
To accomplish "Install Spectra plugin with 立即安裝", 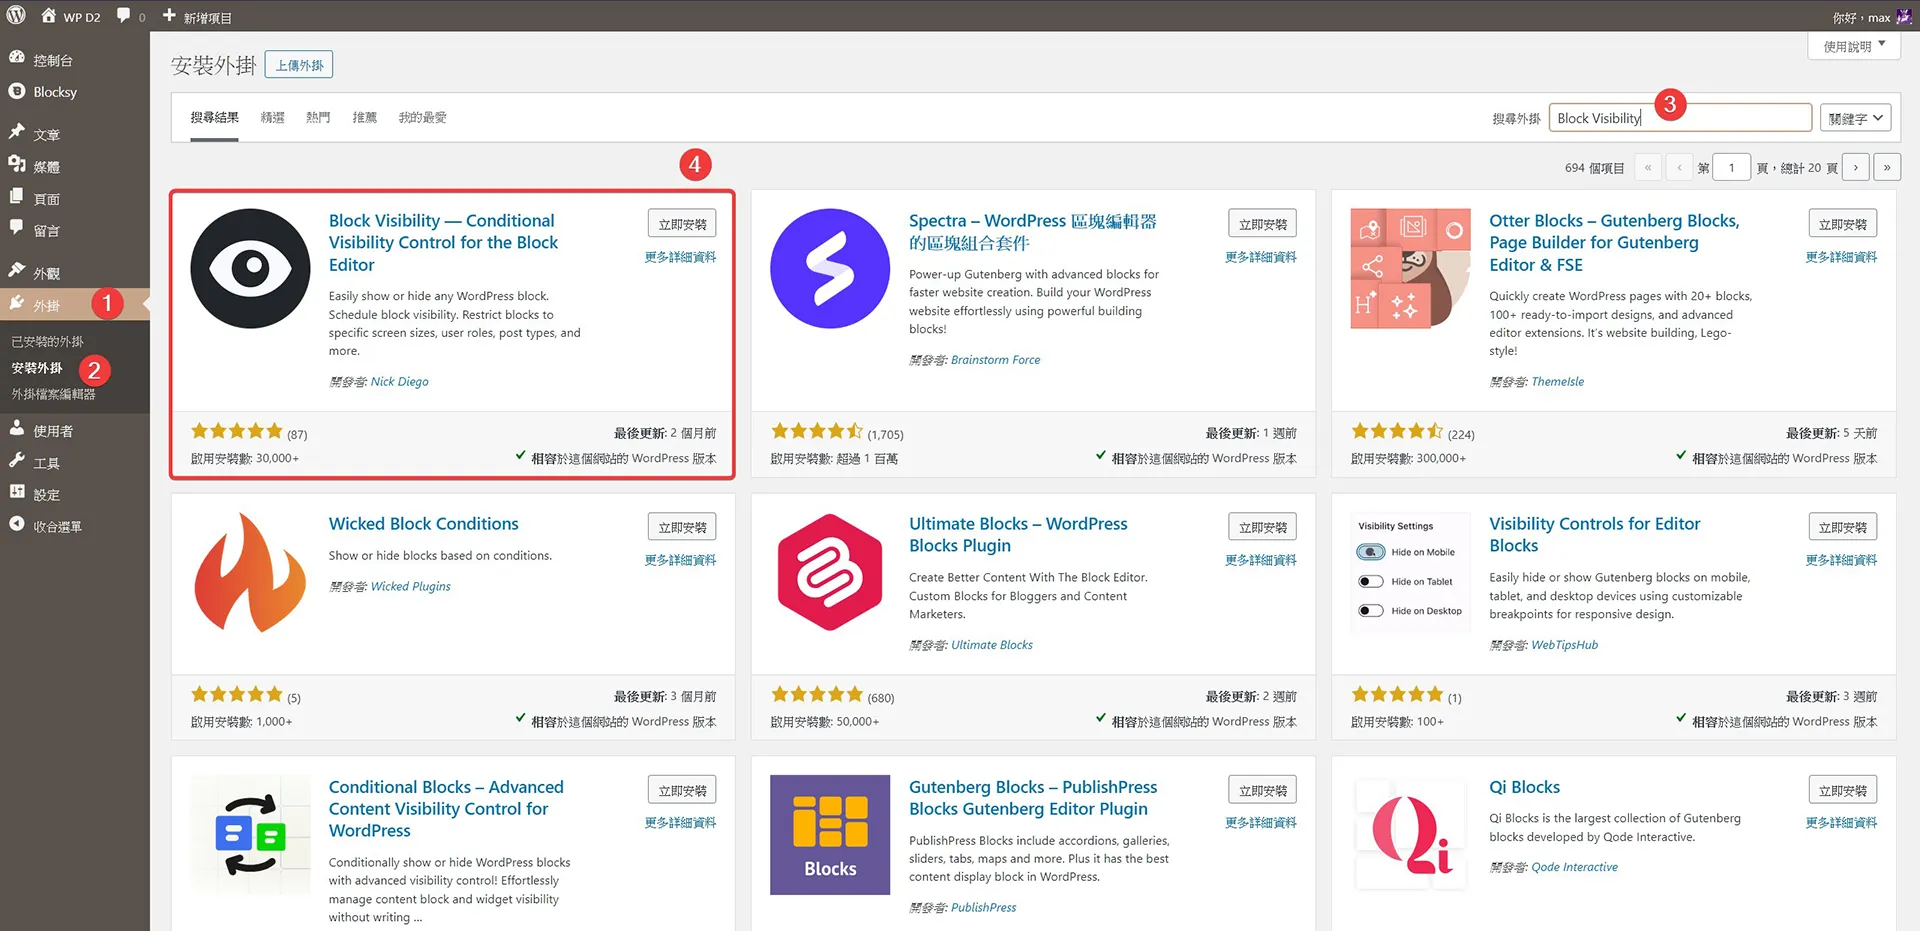I will click(1263, 224).
